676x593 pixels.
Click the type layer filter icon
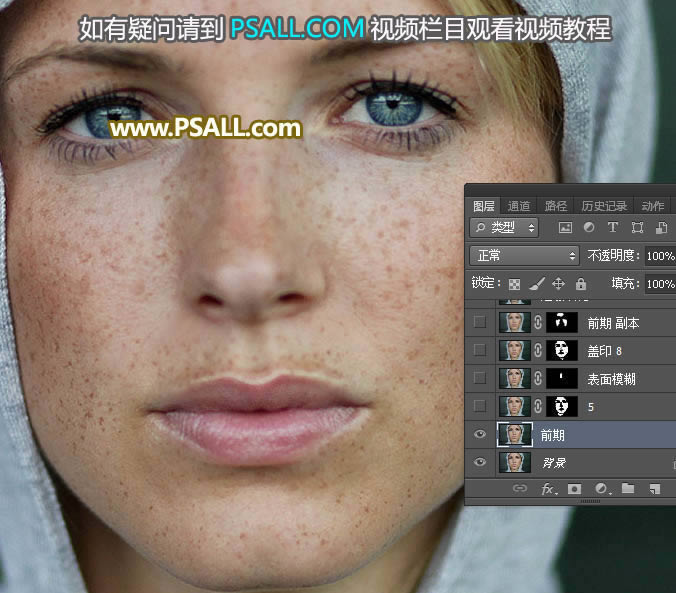[x=613, y=228]
